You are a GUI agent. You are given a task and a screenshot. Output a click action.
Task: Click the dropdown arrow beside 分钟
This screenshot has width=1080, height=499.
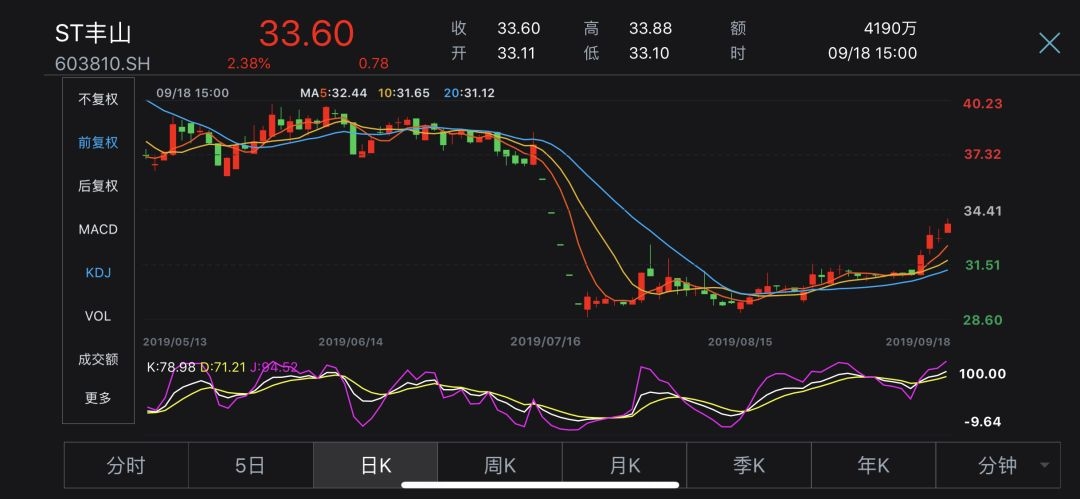(1045, 466)
